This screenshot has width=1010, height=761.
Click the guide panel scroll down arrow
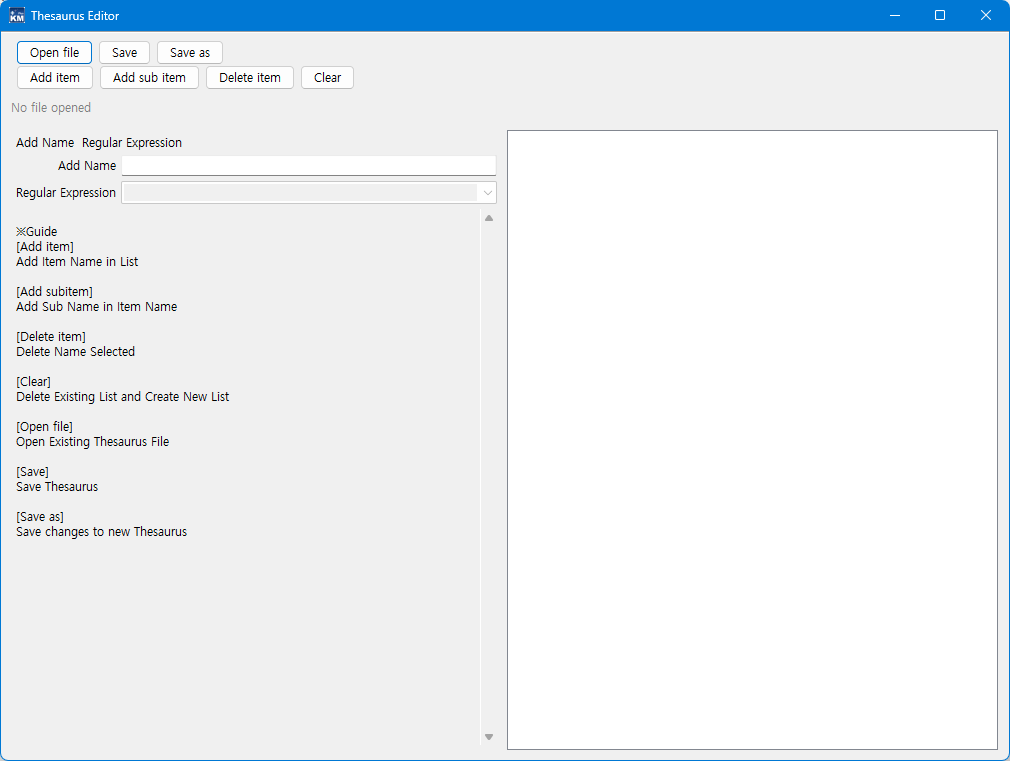pos(489,737)
